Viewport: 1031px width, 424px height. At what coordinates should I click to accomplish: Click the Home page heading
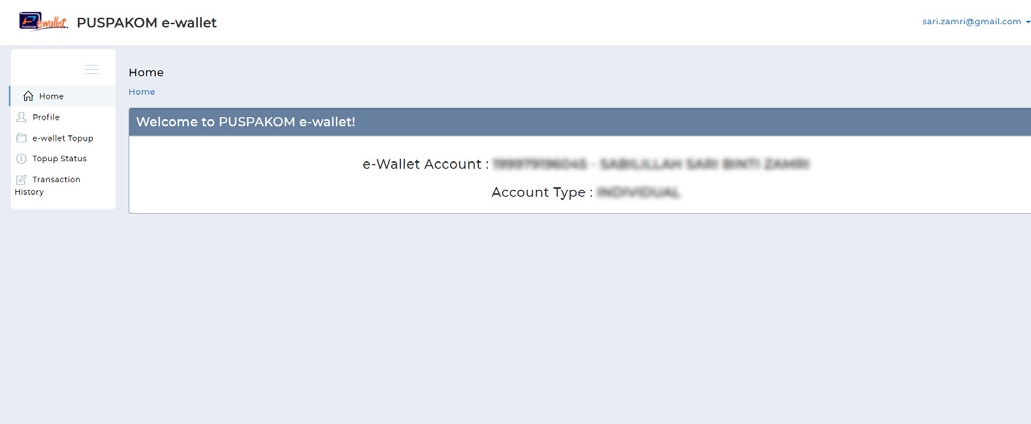click(146, 72)
